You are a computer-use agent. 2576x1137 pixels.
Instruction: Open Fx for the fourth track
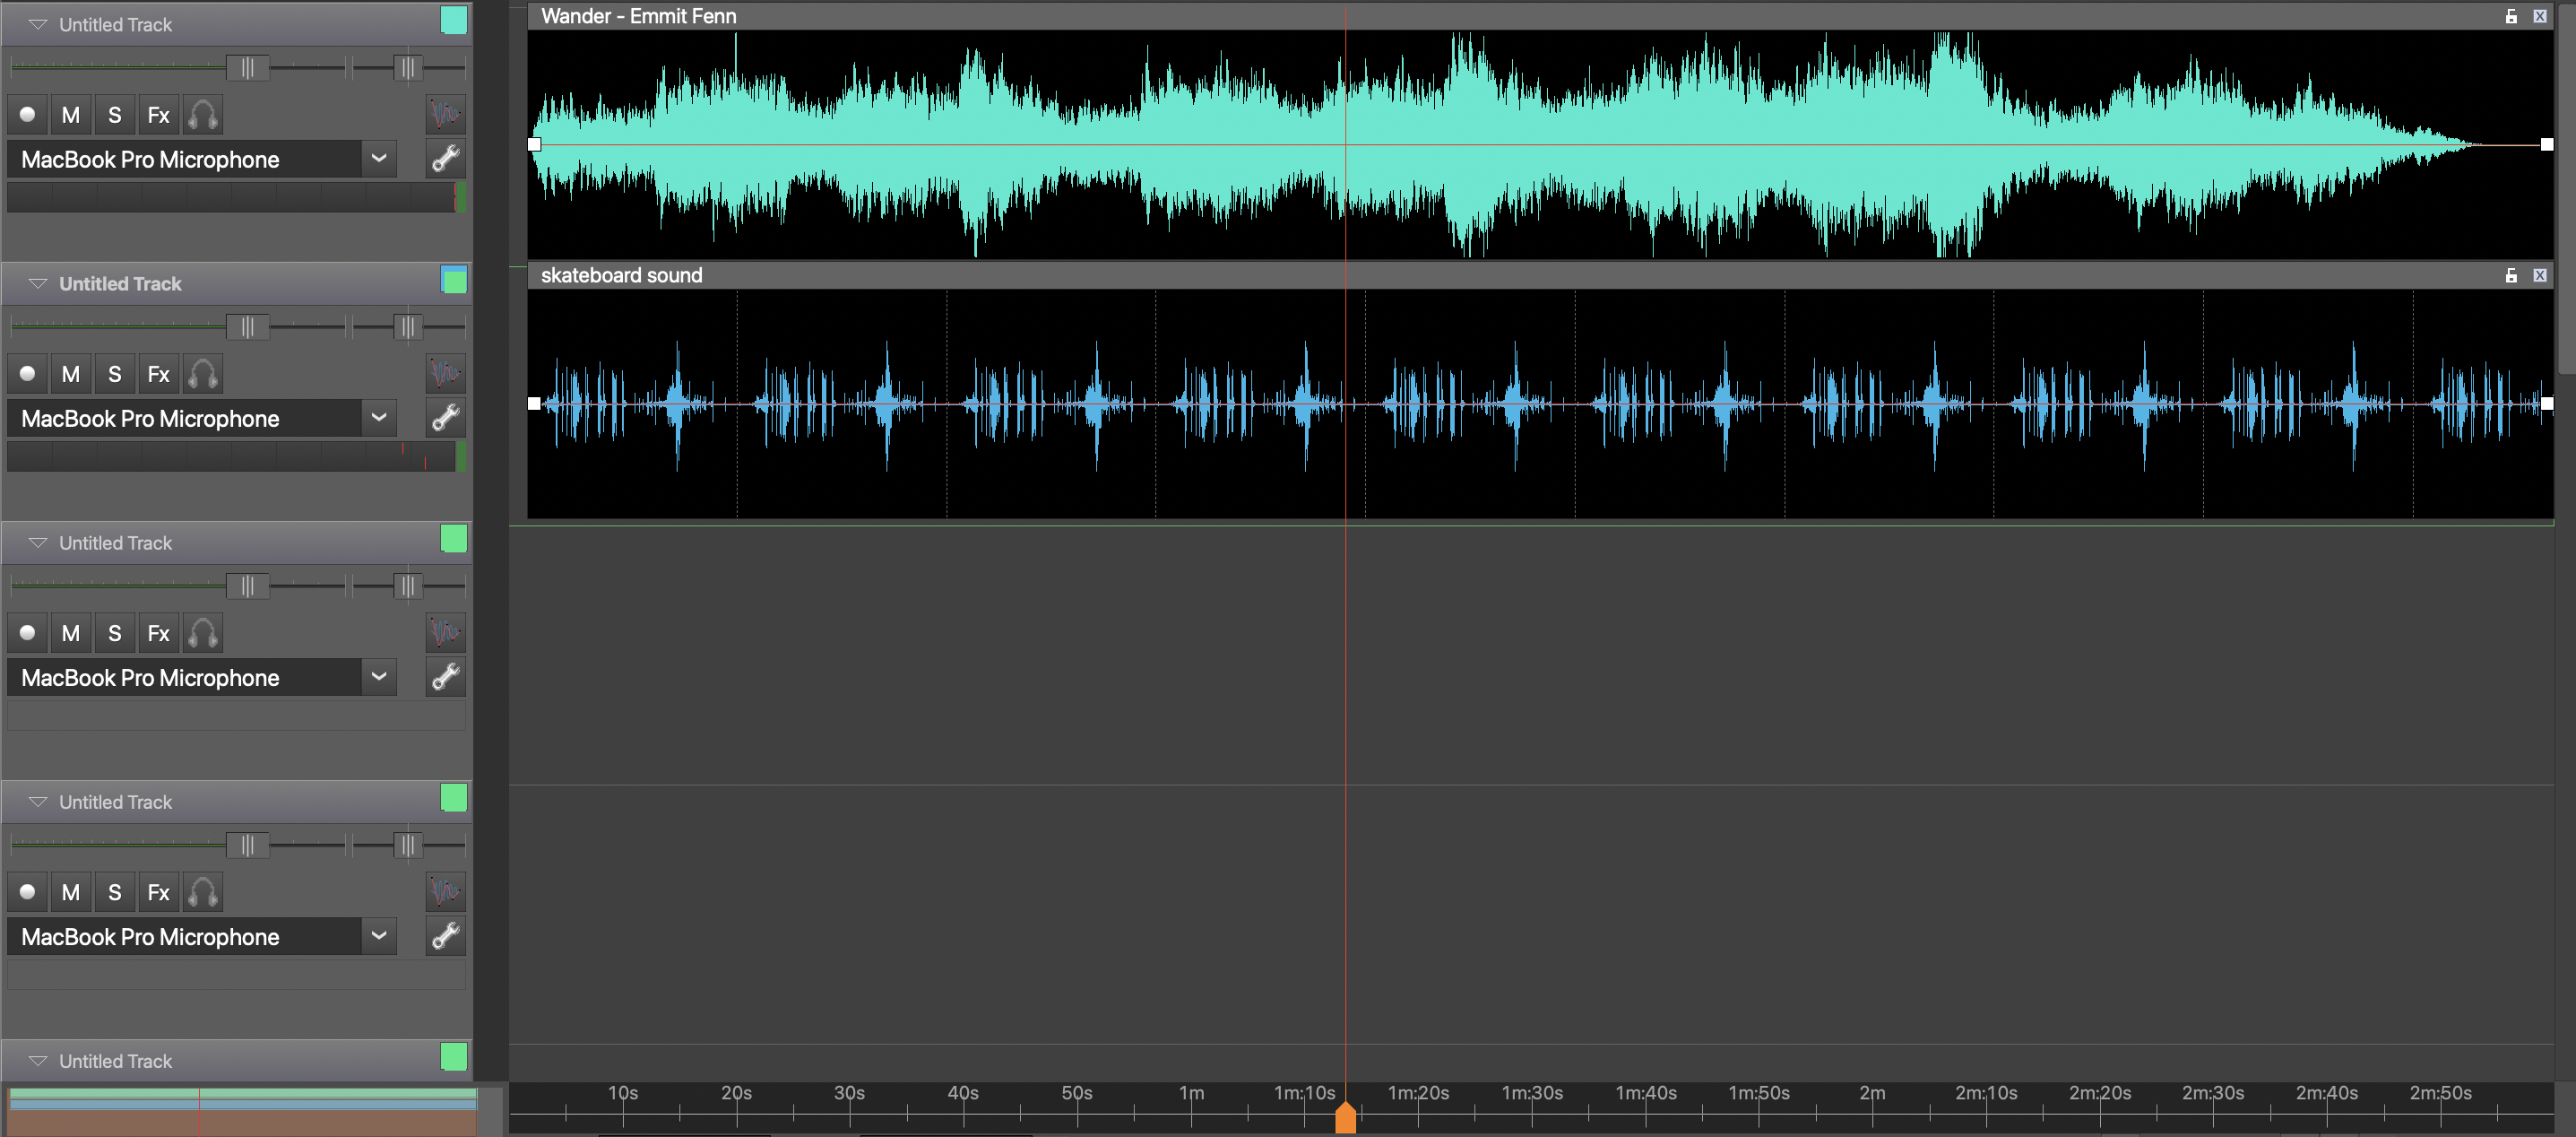[159, 892]
